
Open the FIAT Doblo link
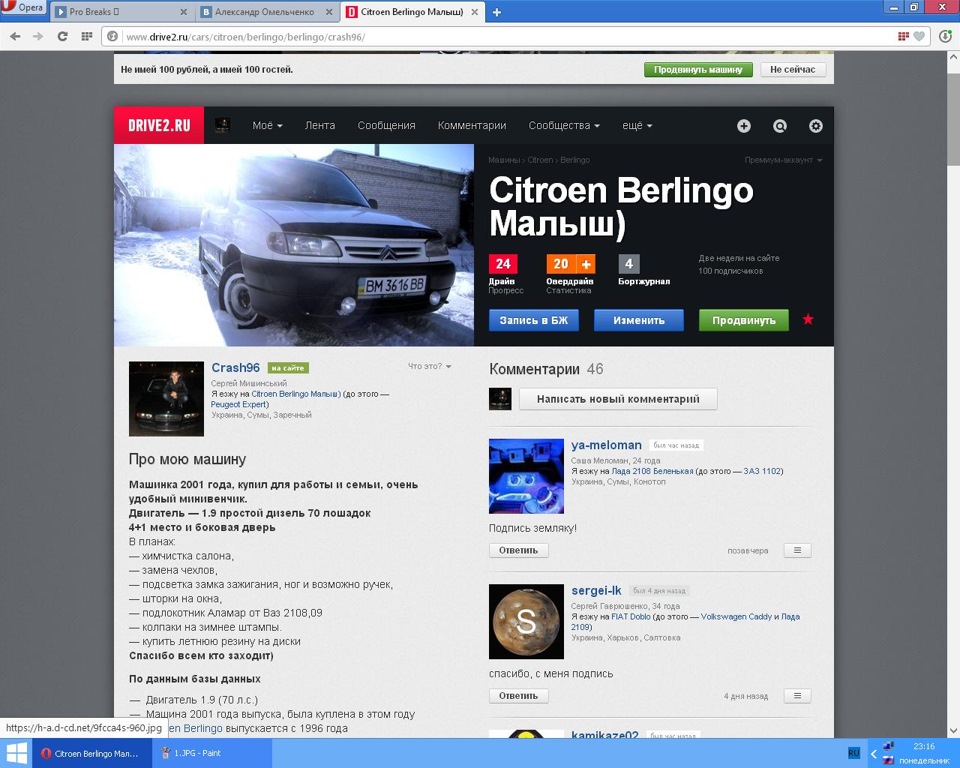(x=631, y=617)
